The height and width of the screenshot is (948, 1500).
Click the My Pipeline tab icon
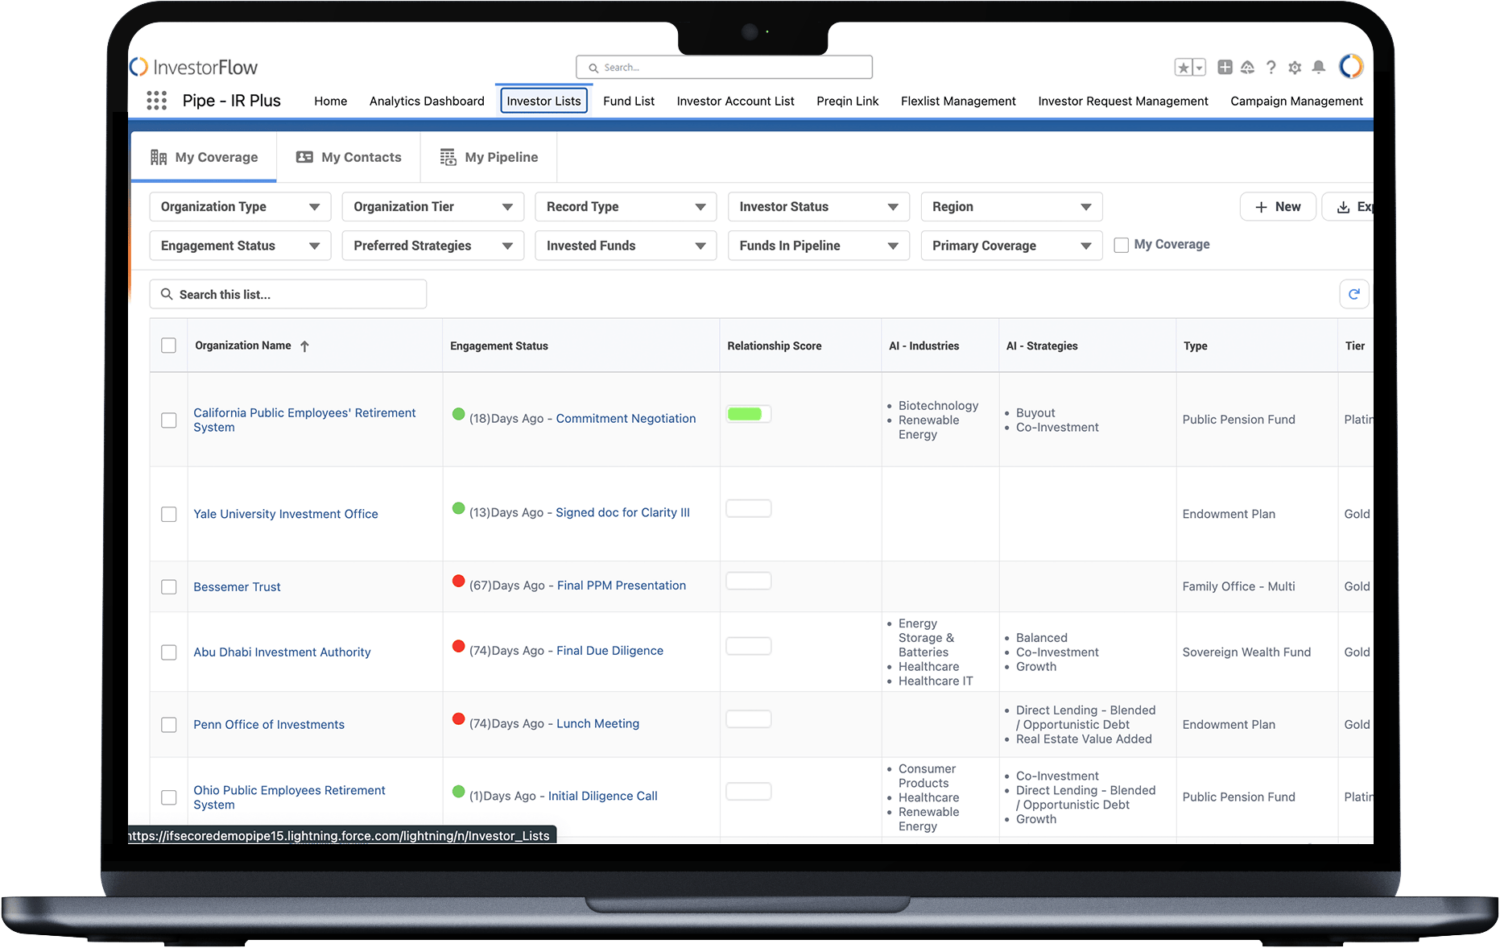(448, 157)
